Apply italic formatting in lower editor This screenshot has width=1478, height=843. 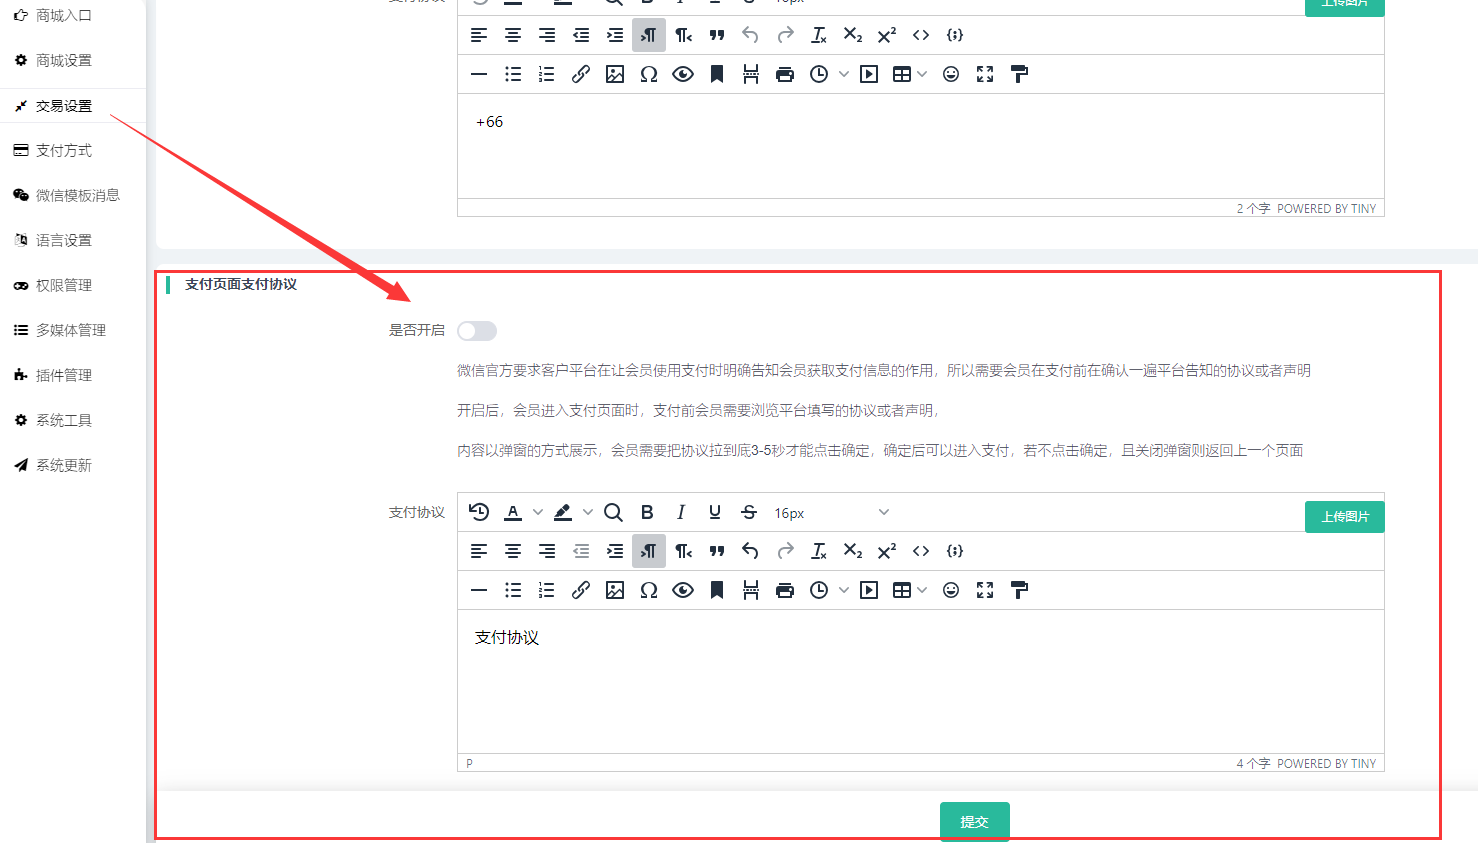(x=681, y=512)
